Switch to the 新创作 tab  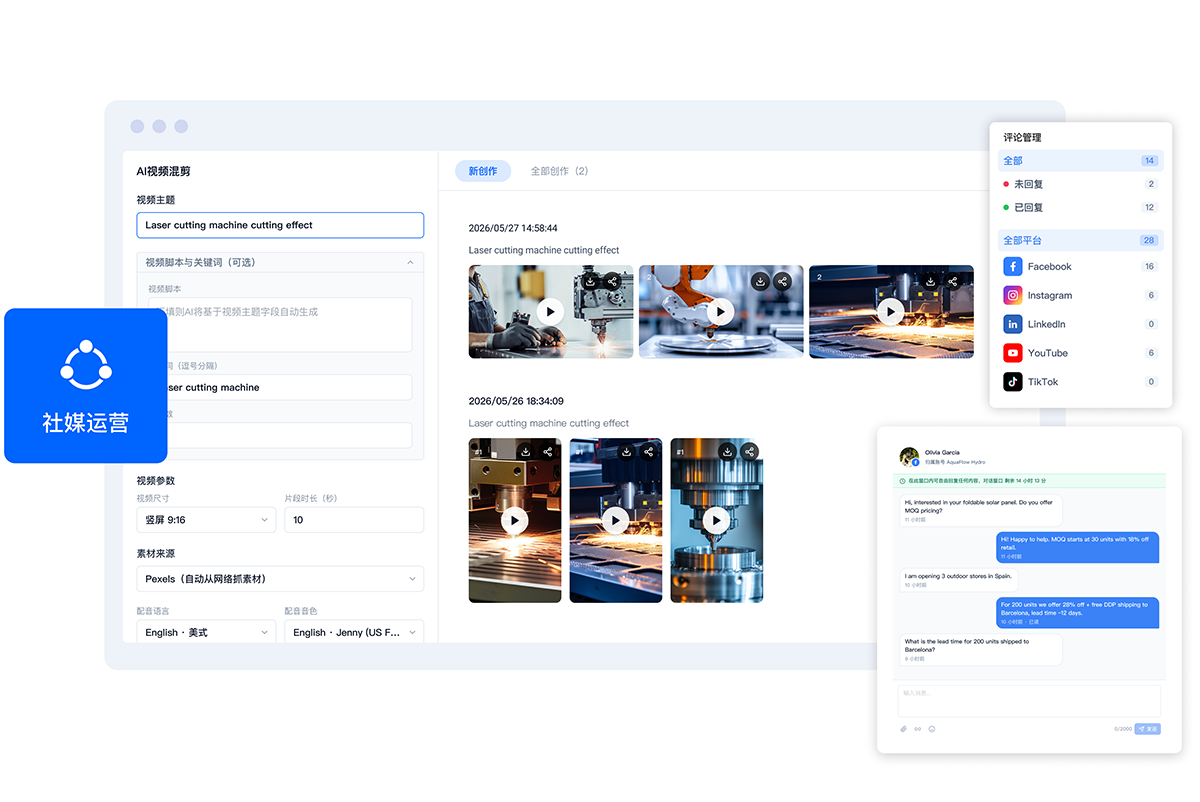point(483,171)
